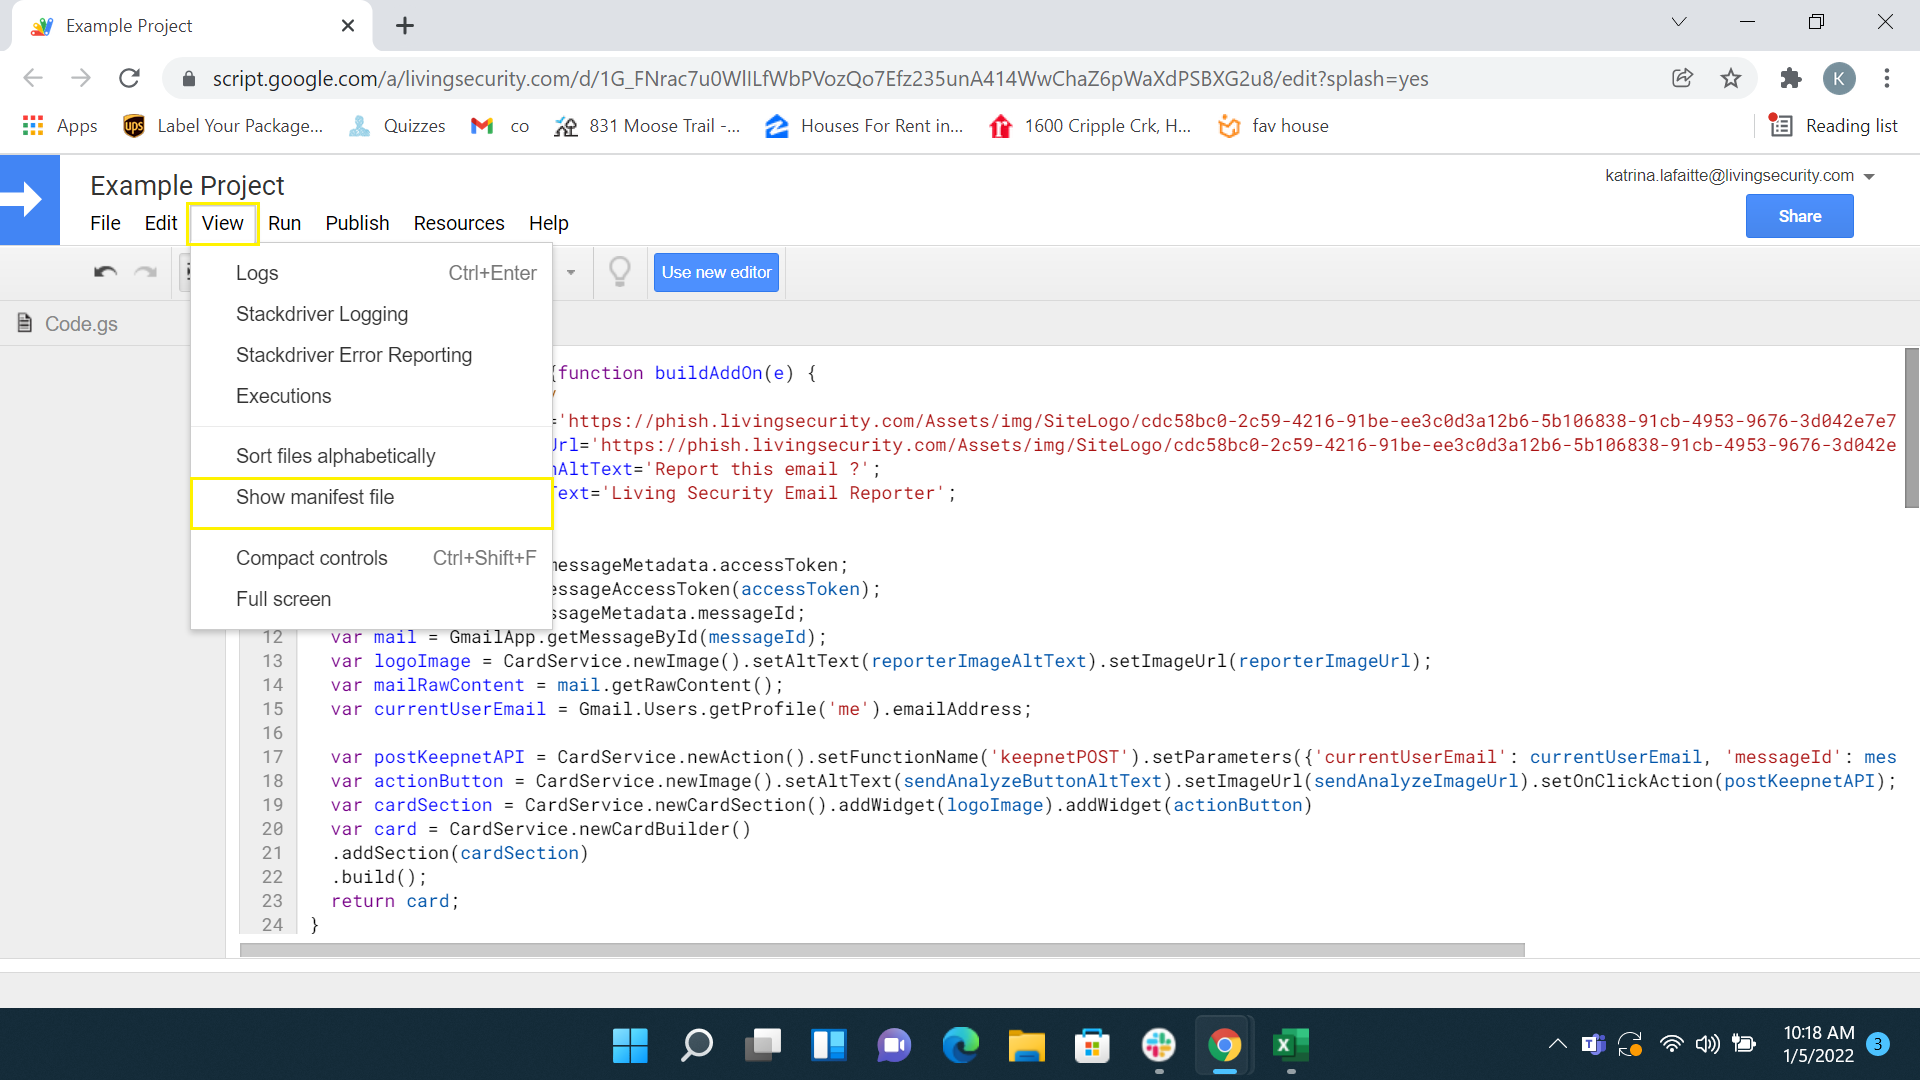Open the Houses For Rent bookmark

coord(864,126)
